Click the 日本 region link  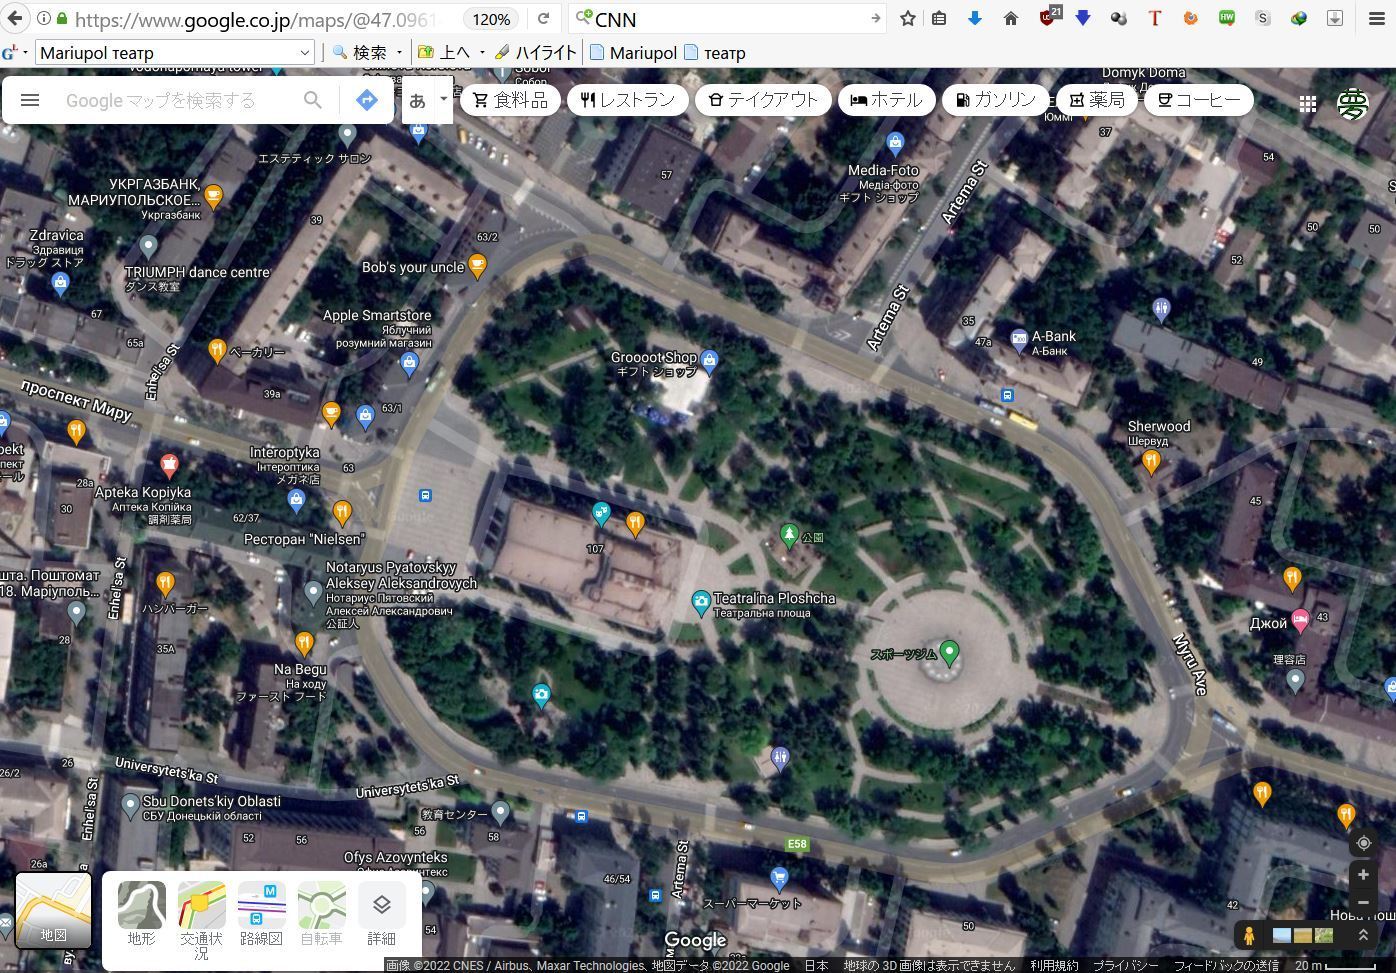tap(817, 965)
